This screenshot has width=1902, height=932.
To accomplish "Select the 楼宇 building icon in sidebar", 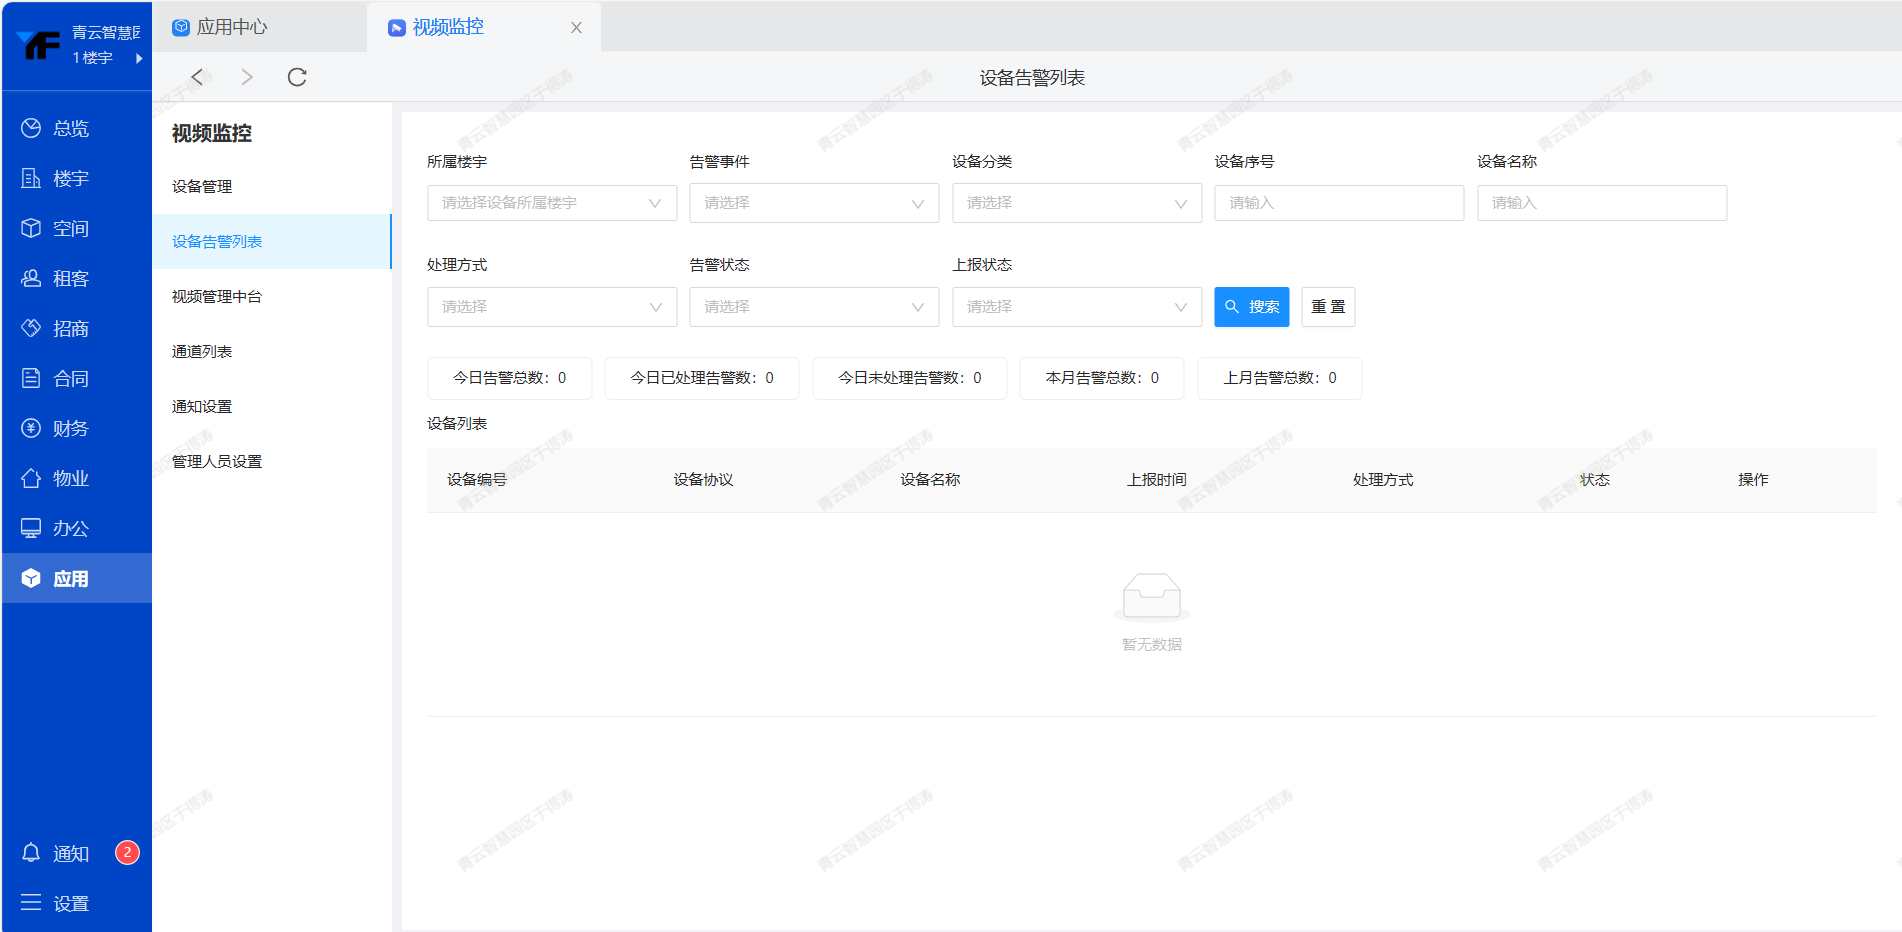I will (x=31, y=178).
